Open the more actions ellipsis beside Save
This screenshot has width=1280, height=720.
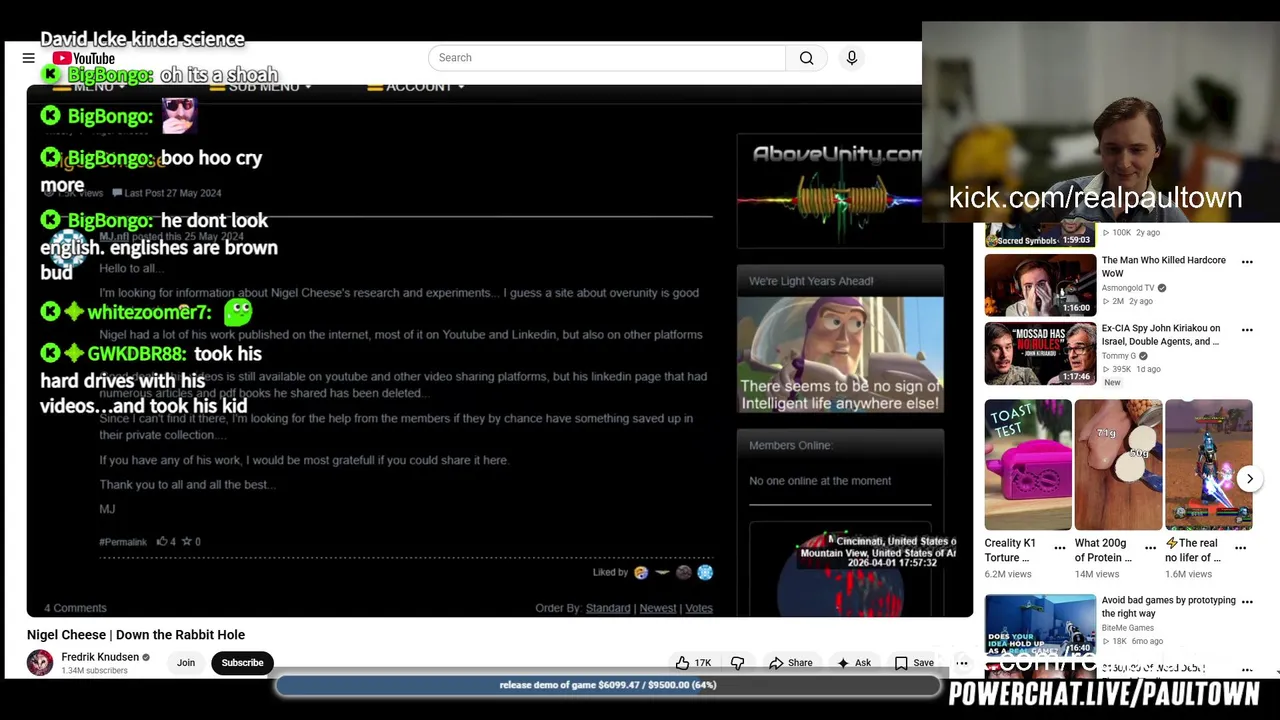pos(962,663)
